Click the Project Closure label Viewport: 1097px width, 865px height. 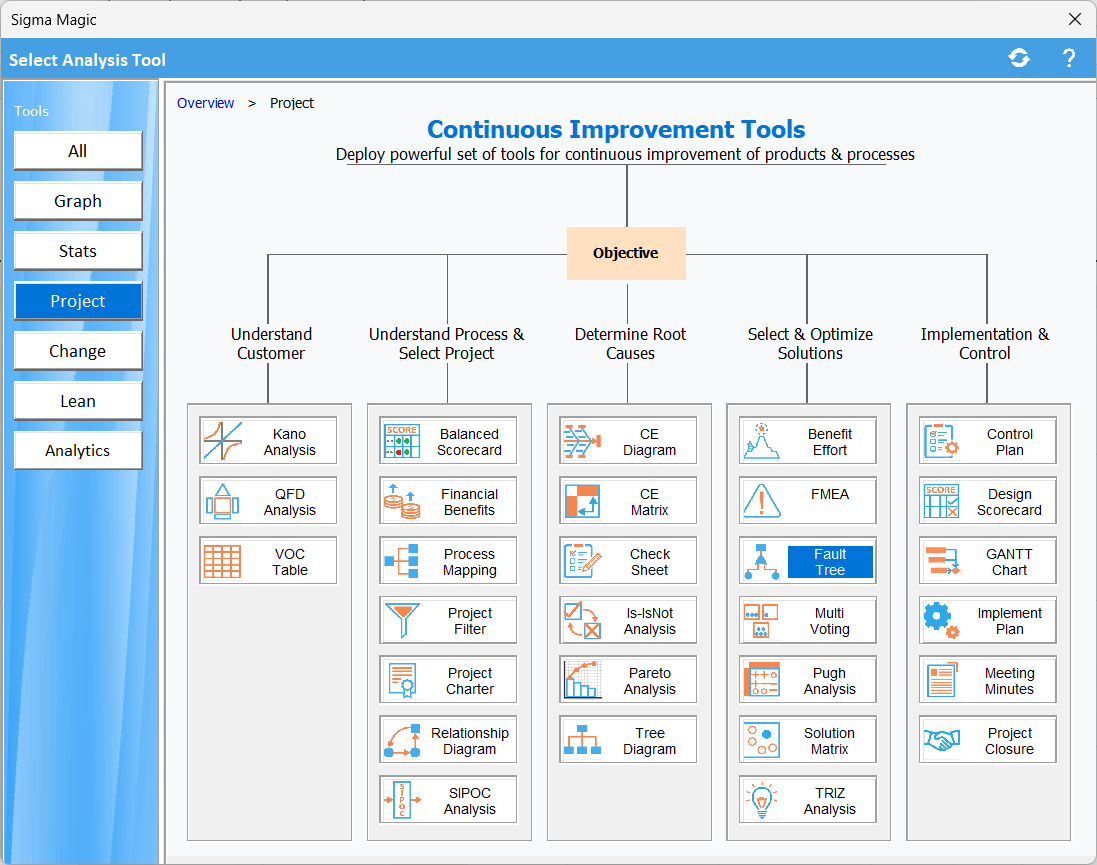point(1010,741)
